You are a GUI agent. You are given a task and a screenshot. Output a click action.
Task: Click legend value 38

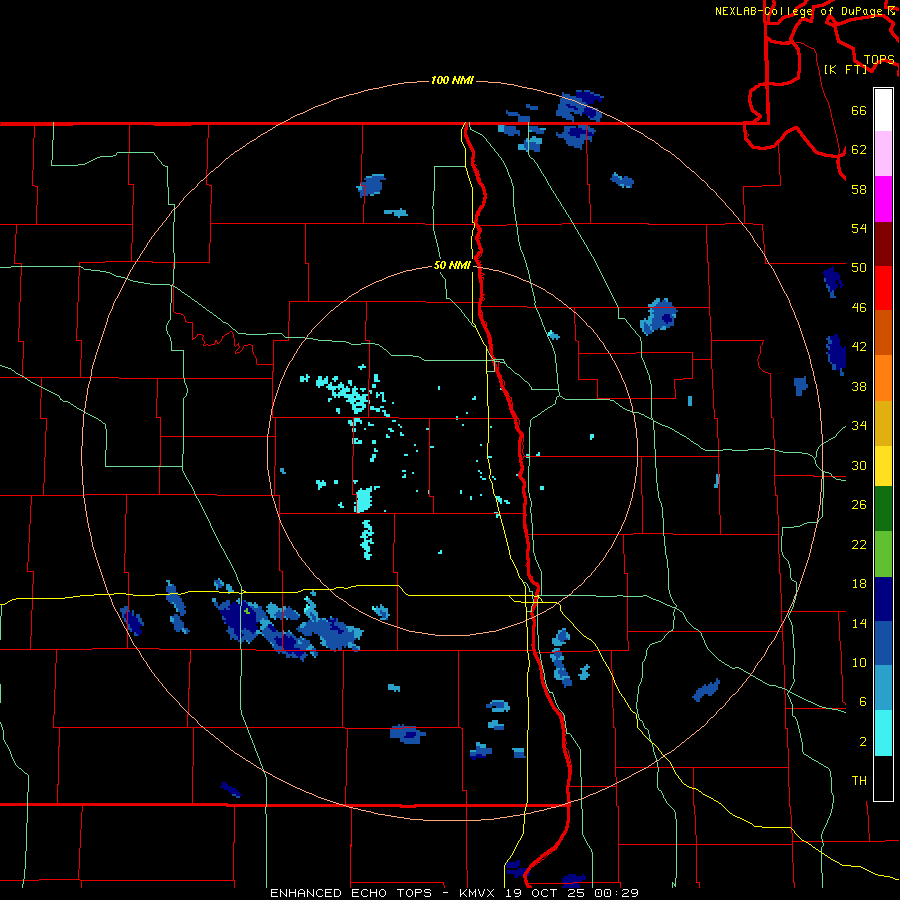point(859,386)
